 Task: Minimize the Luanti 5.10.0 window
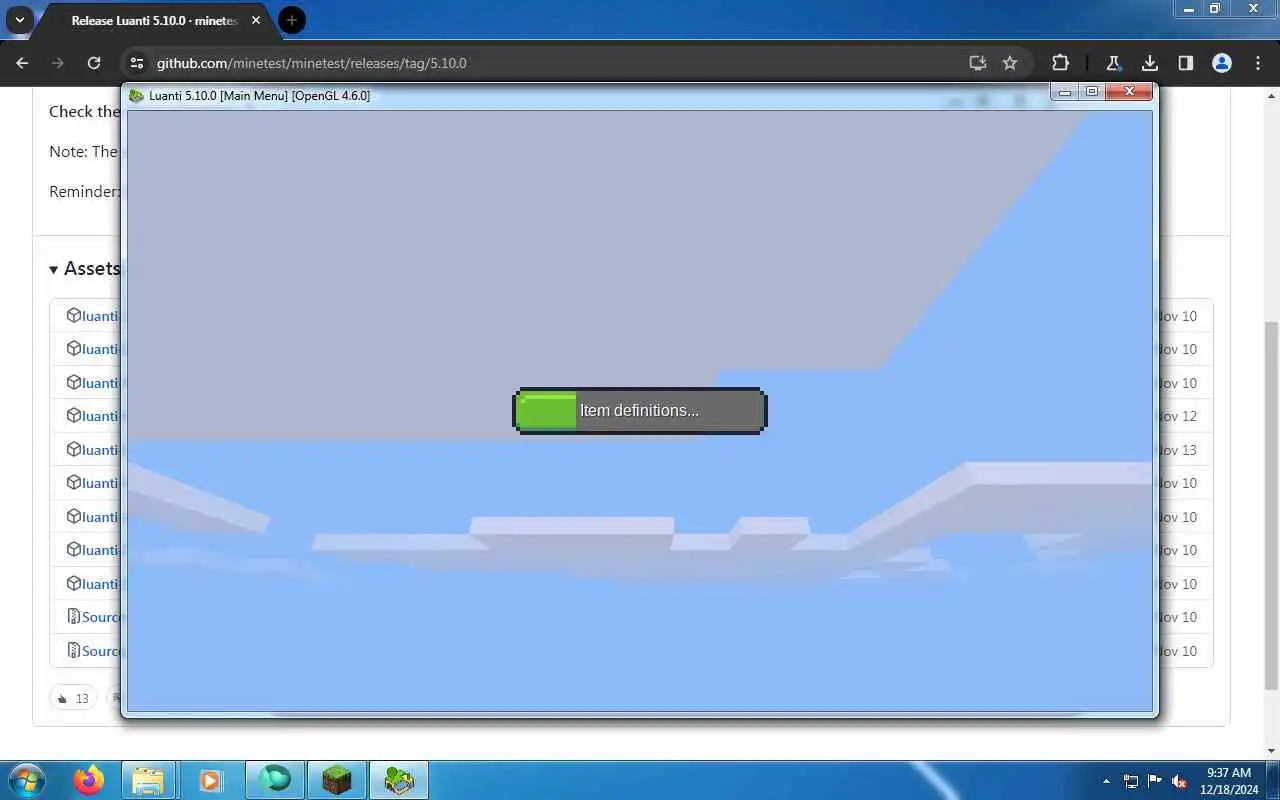point(1065,92)
